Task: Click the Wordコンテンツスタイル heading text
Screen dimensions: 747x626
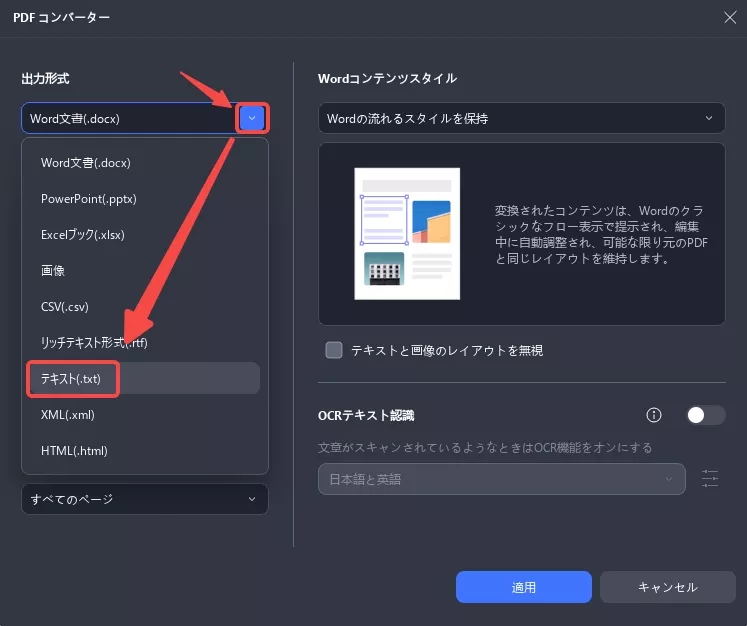Action: pos(387,79)
